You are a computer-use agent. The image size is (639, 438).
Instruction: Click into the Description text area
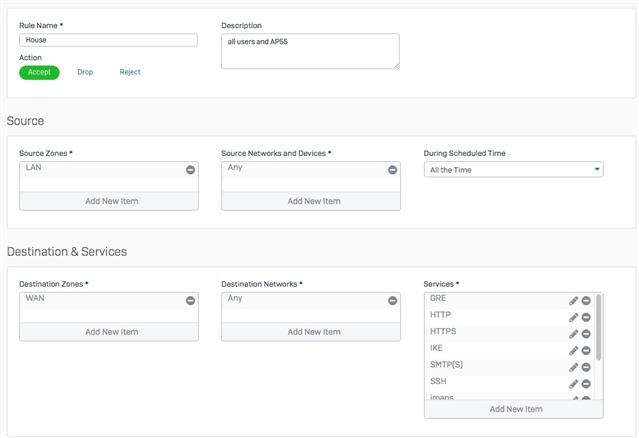coord(310,51)
